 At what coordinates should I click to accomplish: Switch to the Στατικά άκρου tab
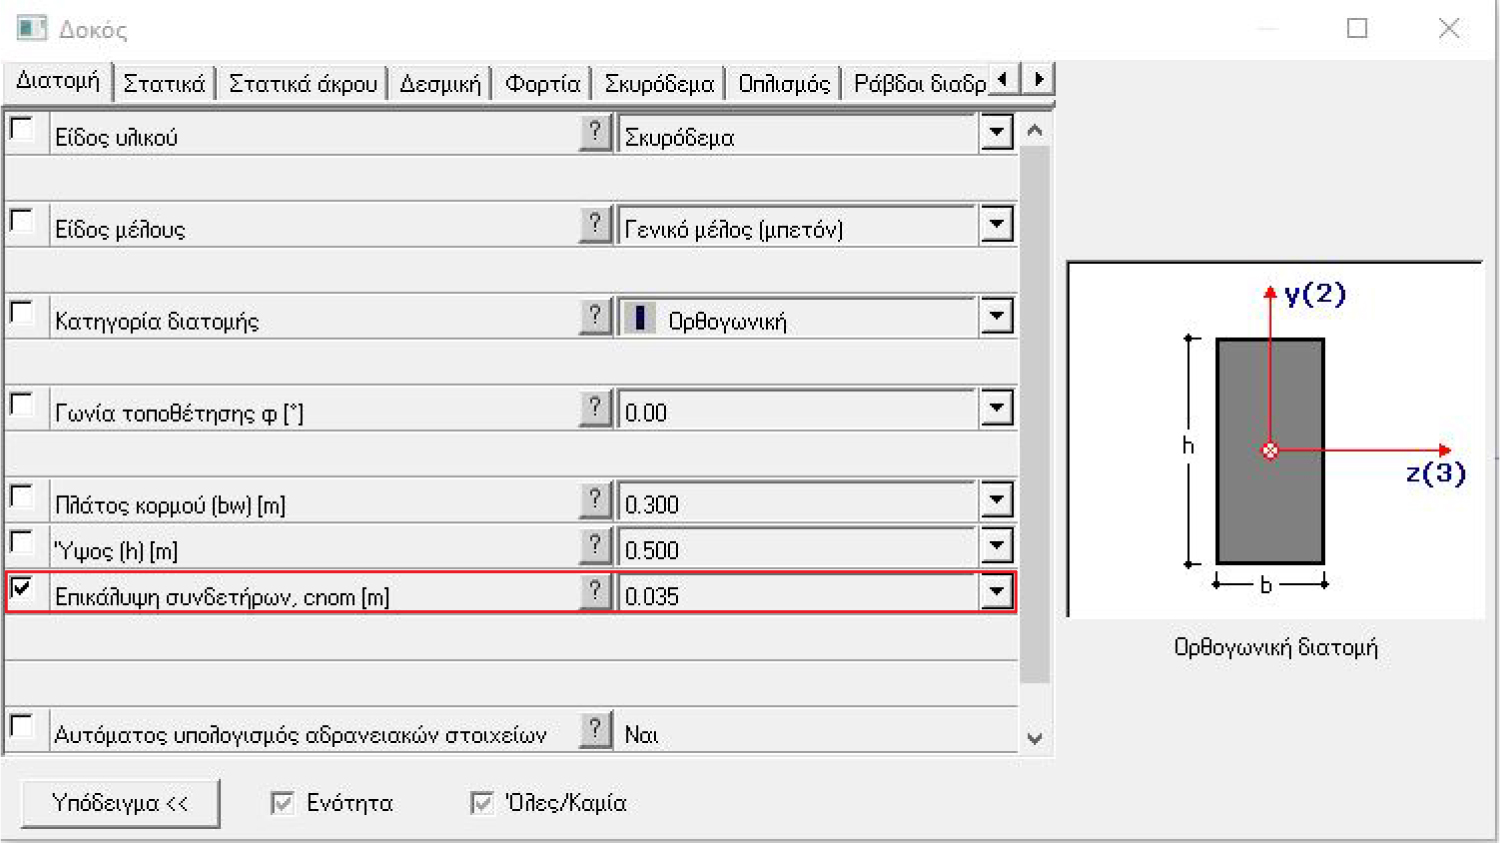pyautogui.click(x=303, y=84)
